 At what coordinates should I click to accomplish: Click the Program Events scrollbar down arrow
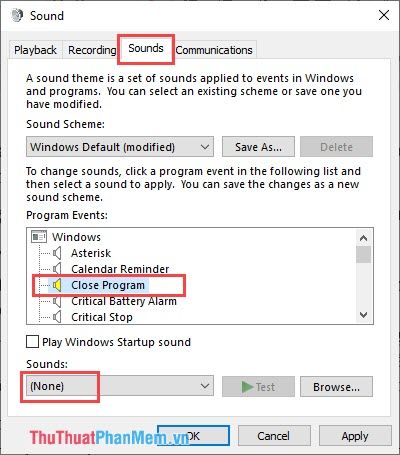click(364, 315)
